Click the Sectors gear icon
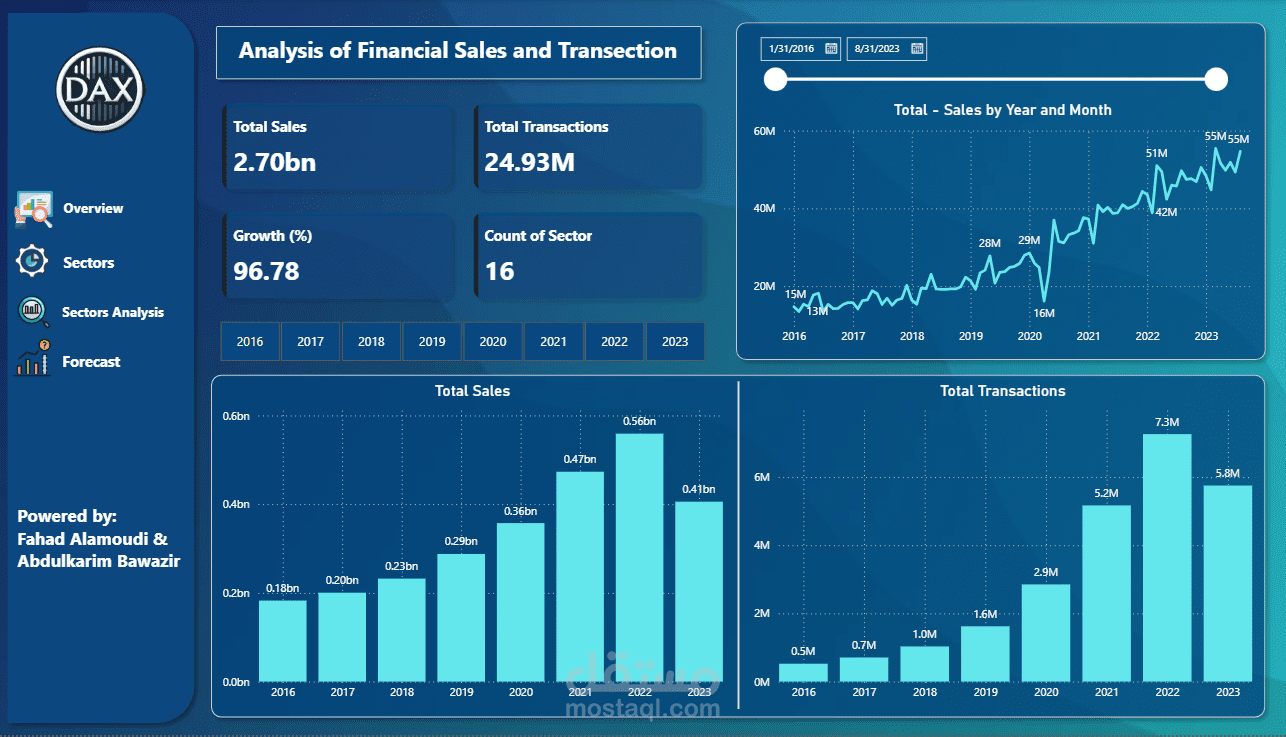1286x737 pixels. [32, 260]
